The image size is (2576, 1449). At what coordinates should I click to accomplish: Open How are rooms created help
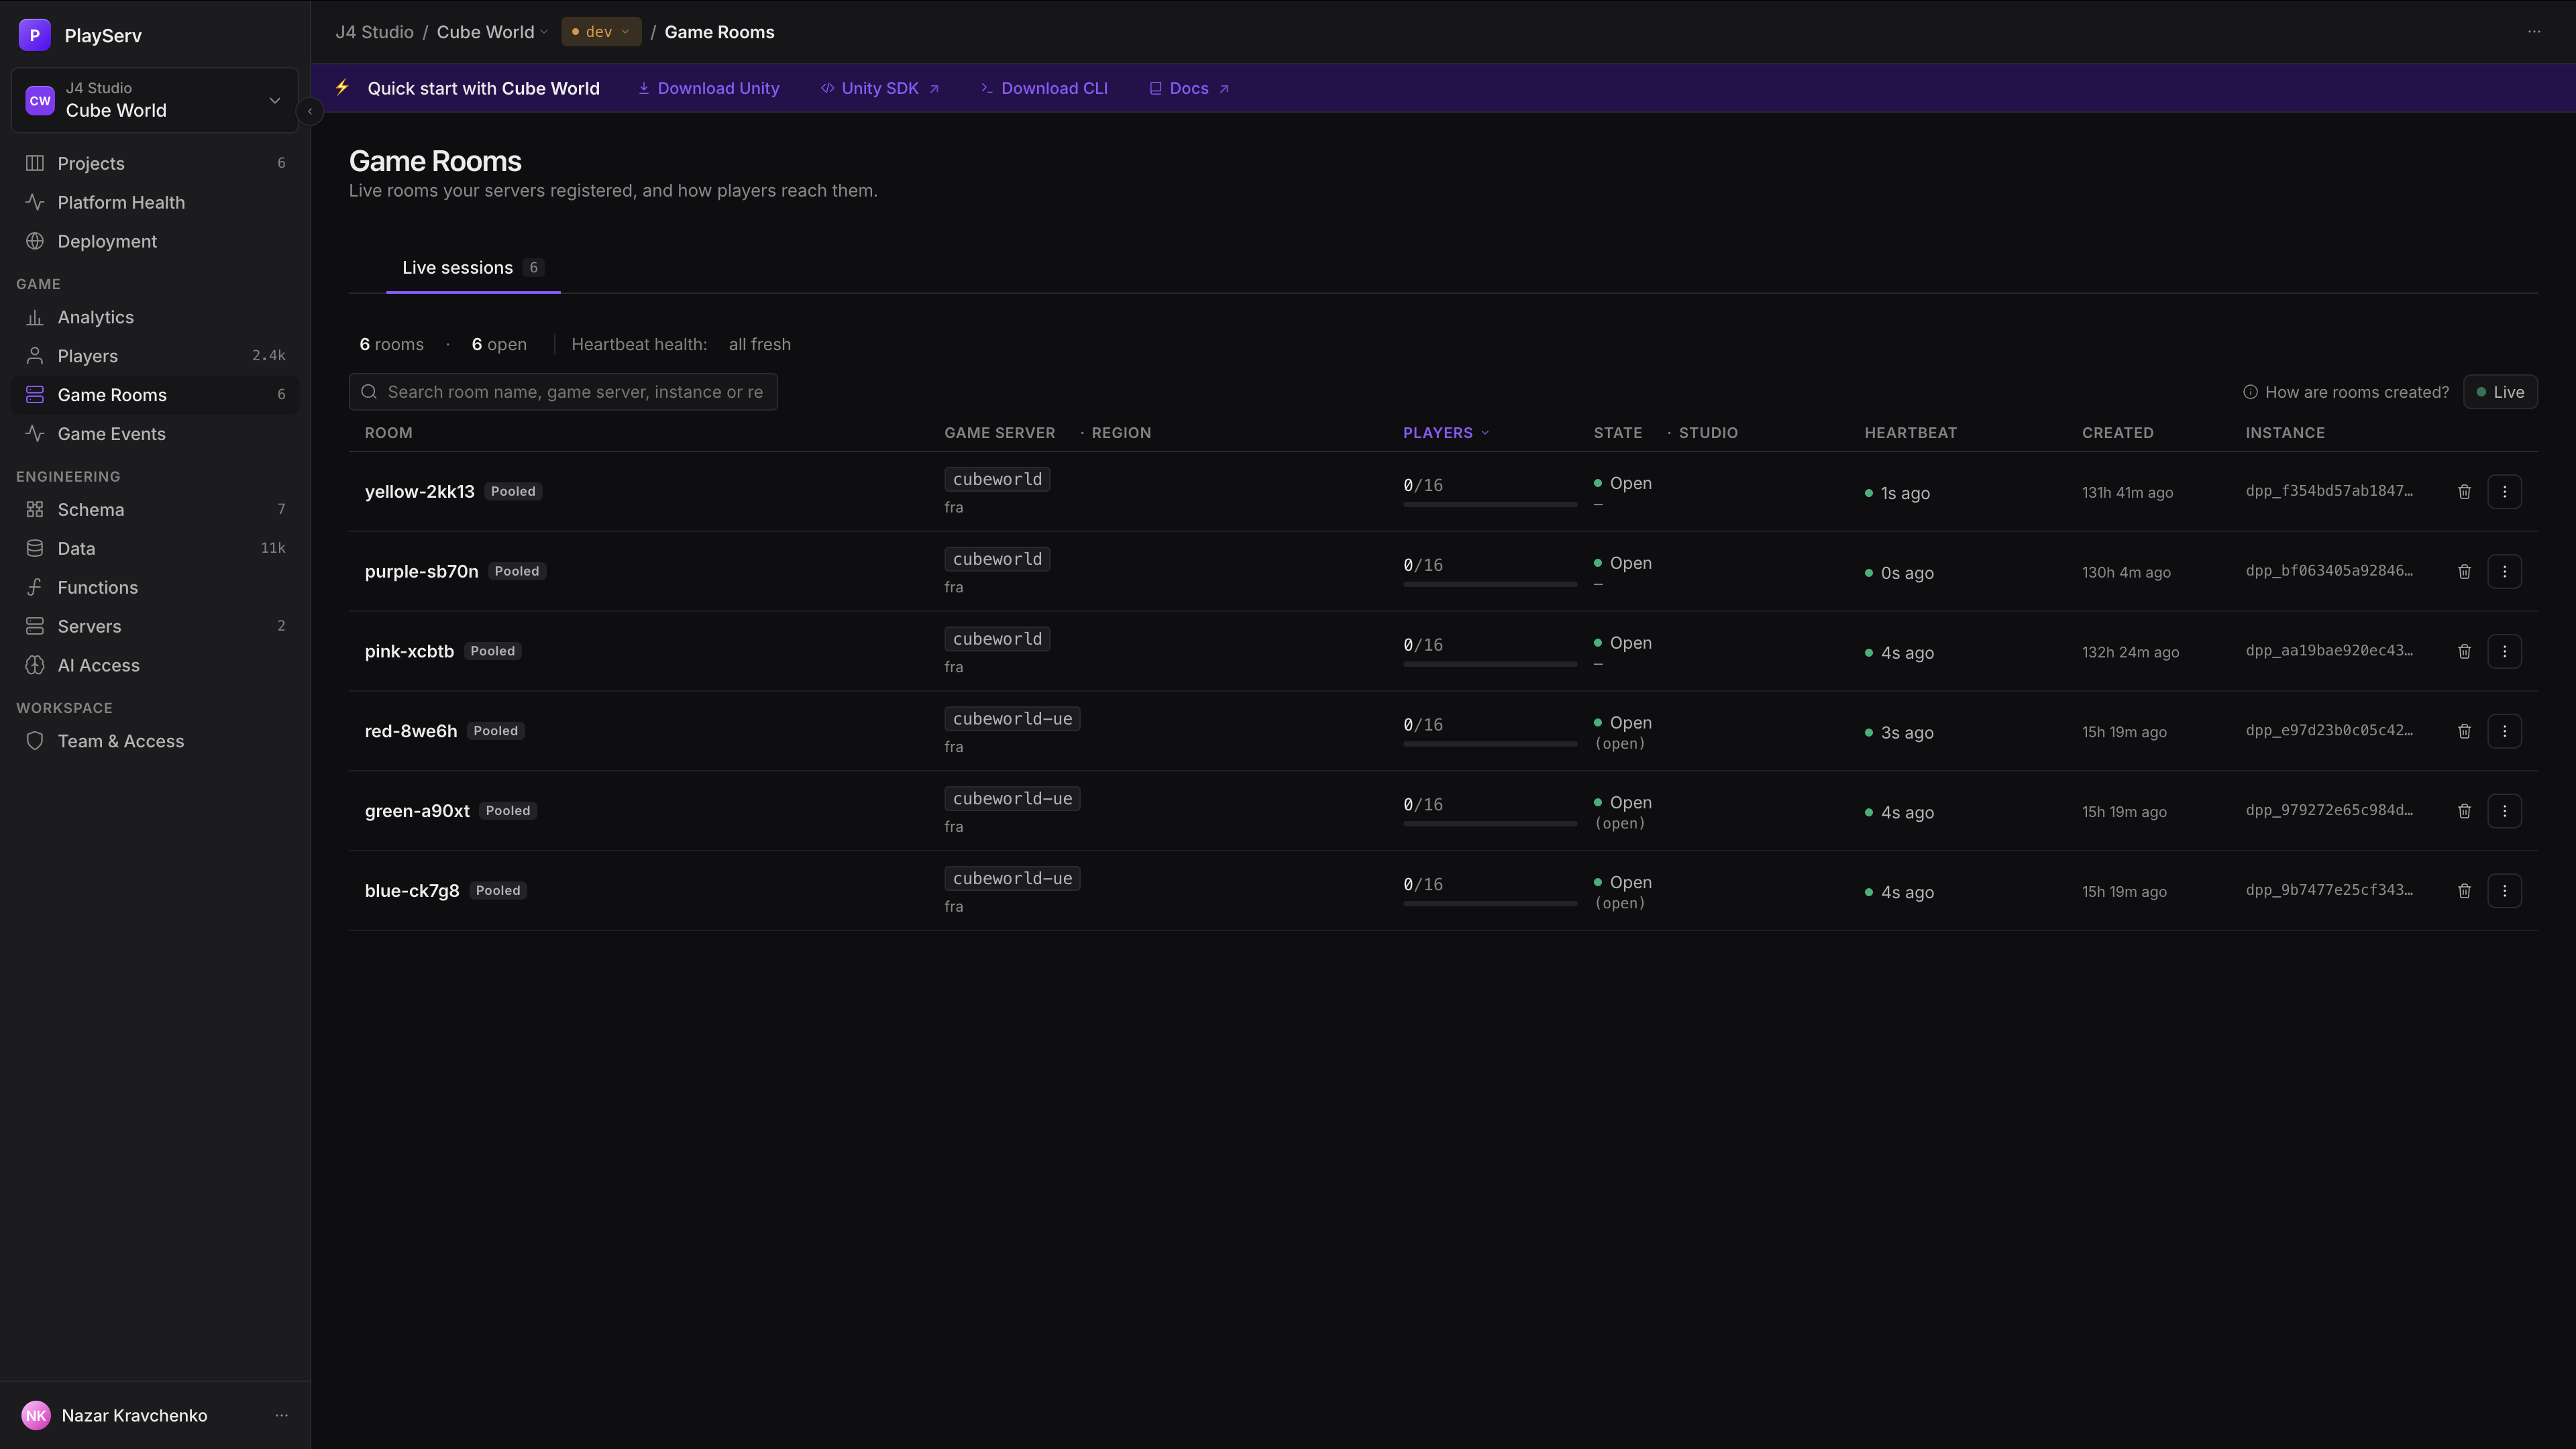coord(2346,392)
